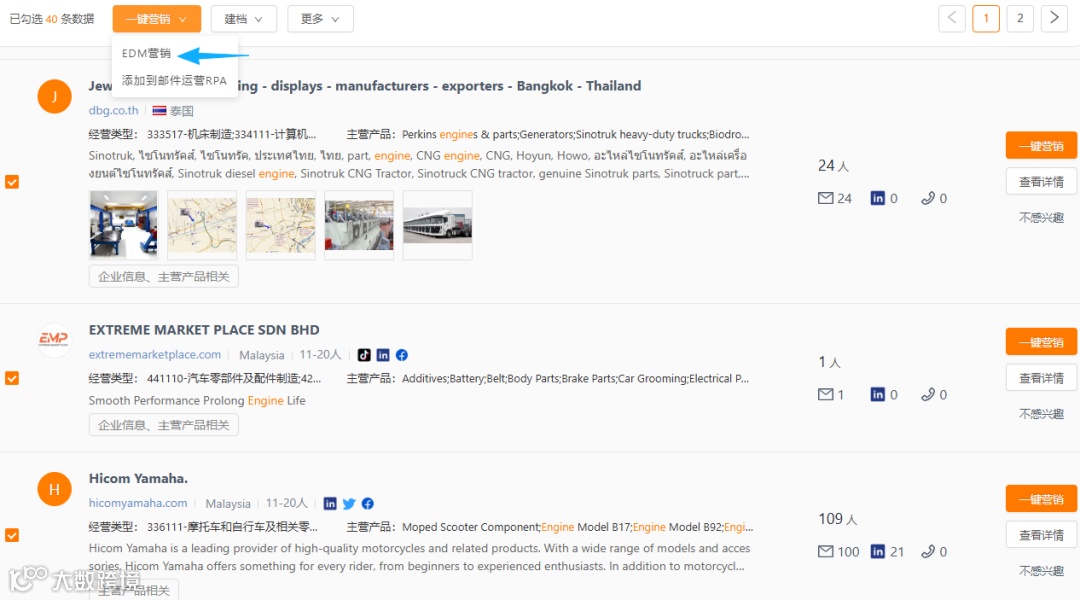Click the 109 人 employee count
The width and height of the screenshot is (1080, 600).
838,519
